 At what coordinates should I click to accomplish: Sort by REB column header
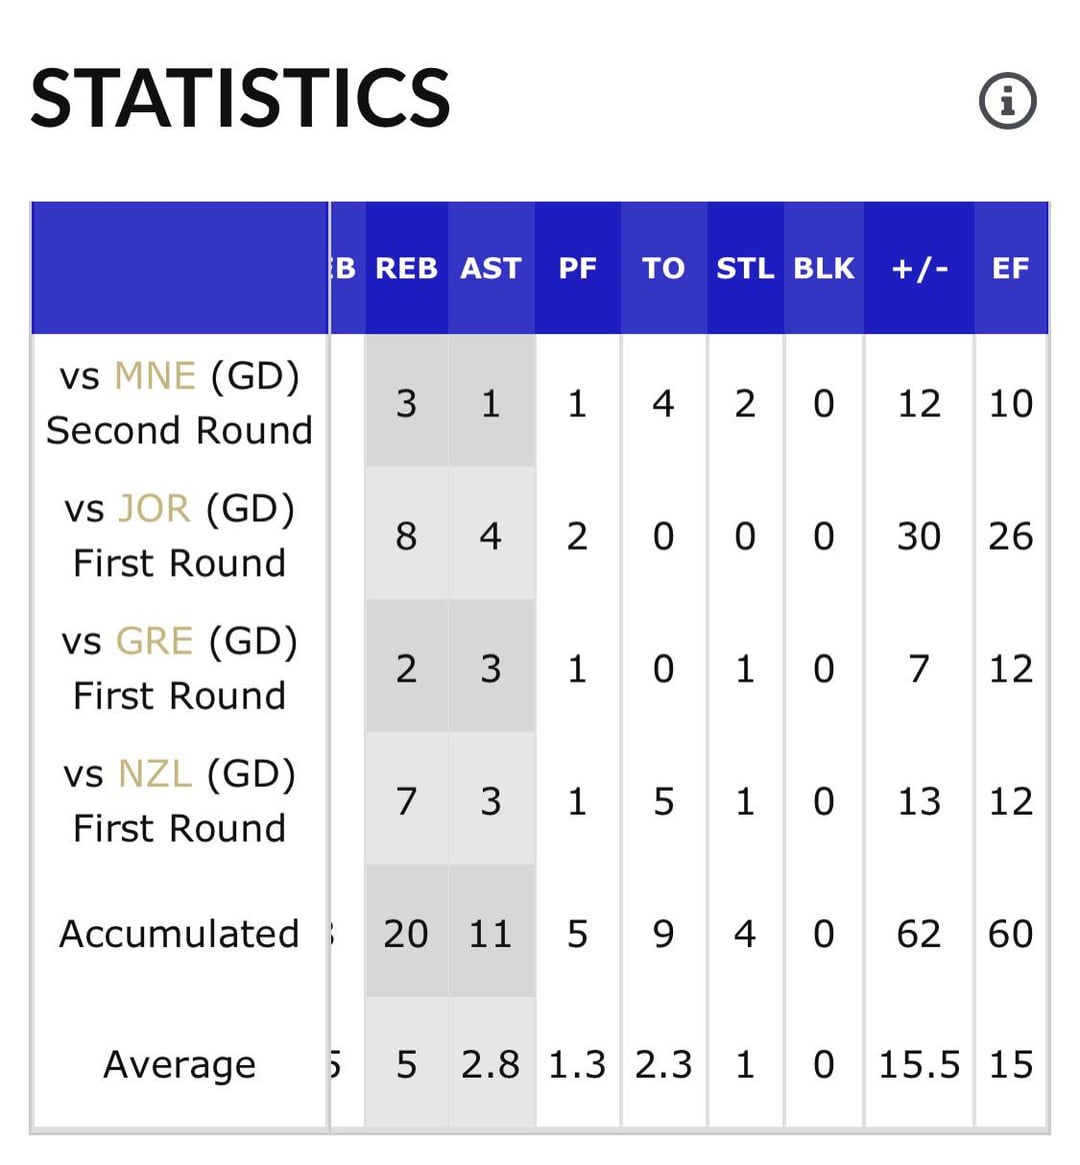coord(406,268)
